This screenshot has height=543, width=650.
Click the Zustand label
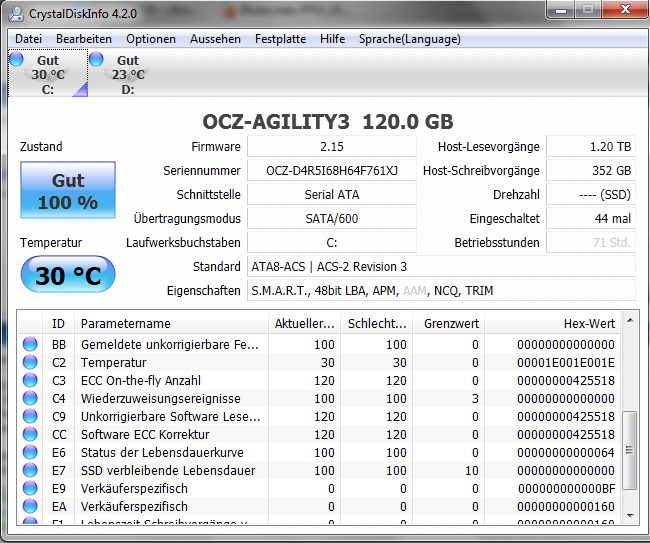(x=41, y=146)
